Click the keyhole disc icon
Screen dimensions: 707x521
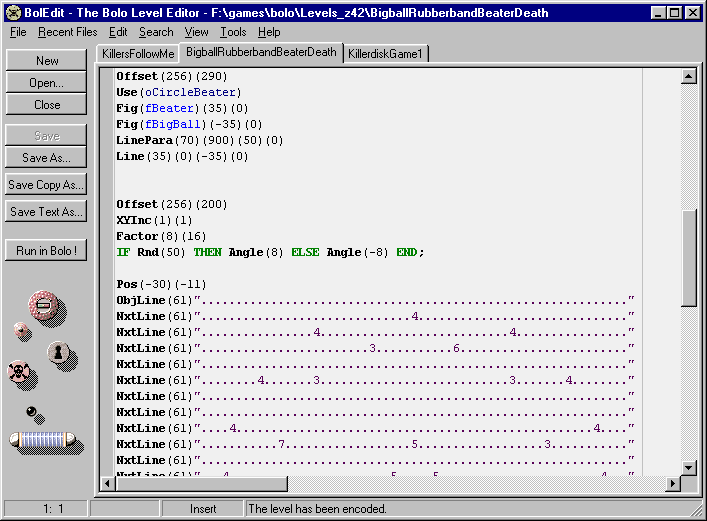tap(58, 352)
